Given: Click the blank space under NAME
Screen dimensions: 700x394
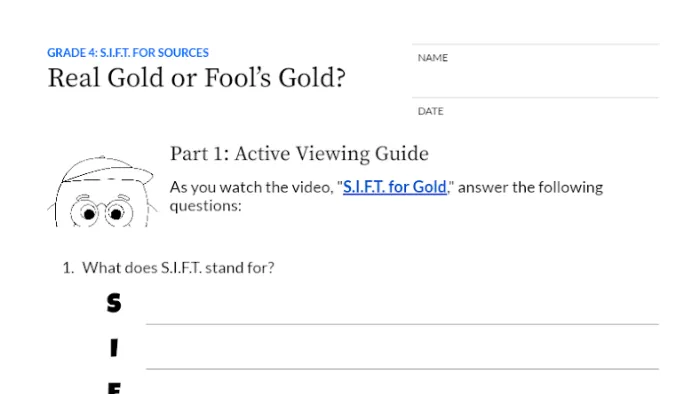Looking at the screenshot, I should pos(535,79).
